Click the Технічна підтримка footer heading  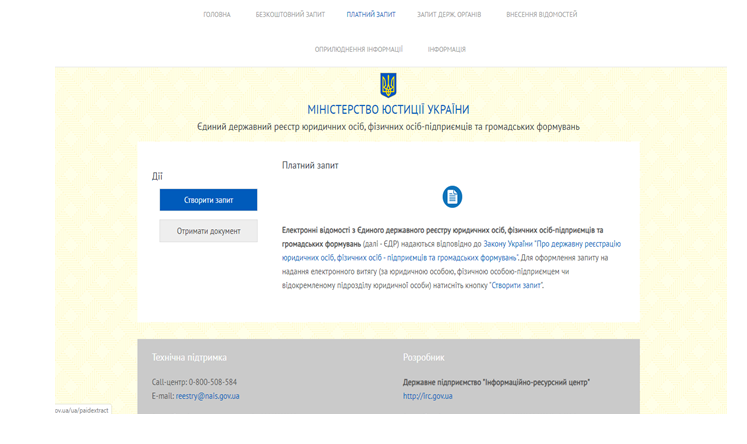pos(189,357)
